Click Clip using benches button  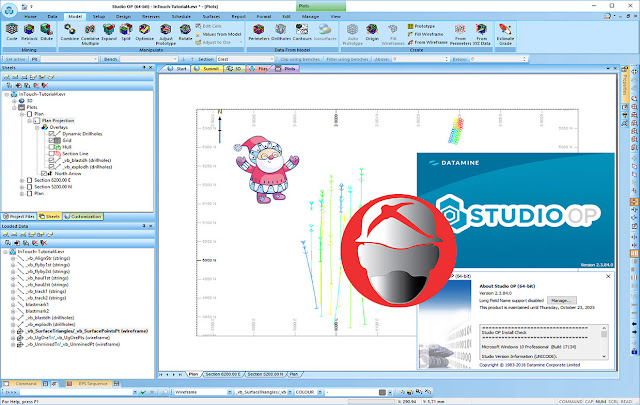click(300, 59)
